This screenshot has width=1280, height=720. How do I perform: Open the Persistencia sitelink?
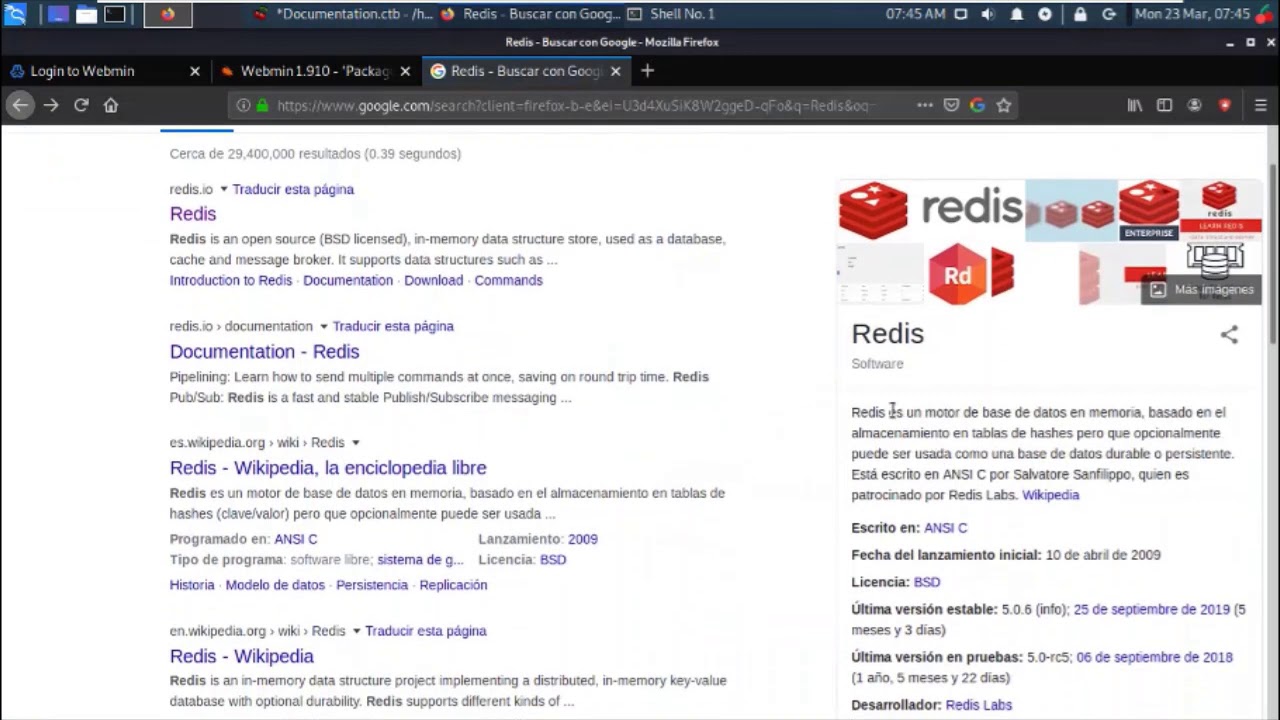[x=372, y=585]
